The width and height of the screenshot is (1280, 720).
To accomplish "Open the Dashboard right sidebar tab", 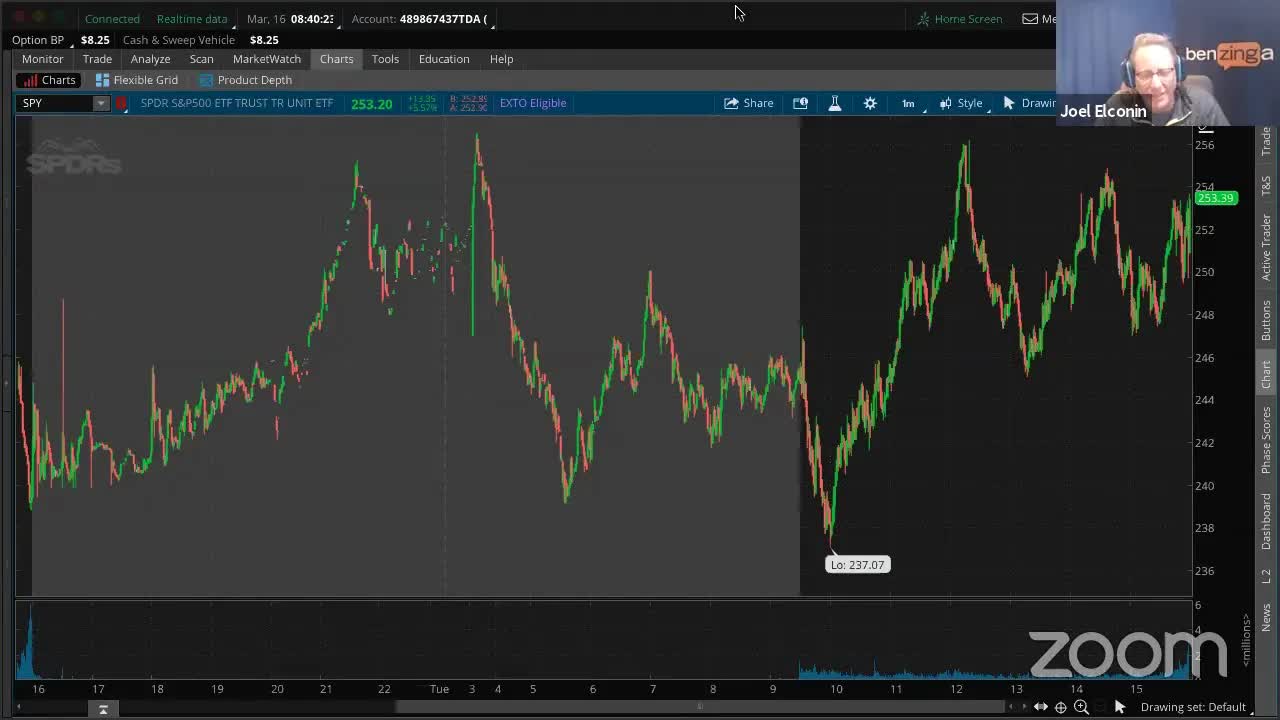I will click(1266, 521).
